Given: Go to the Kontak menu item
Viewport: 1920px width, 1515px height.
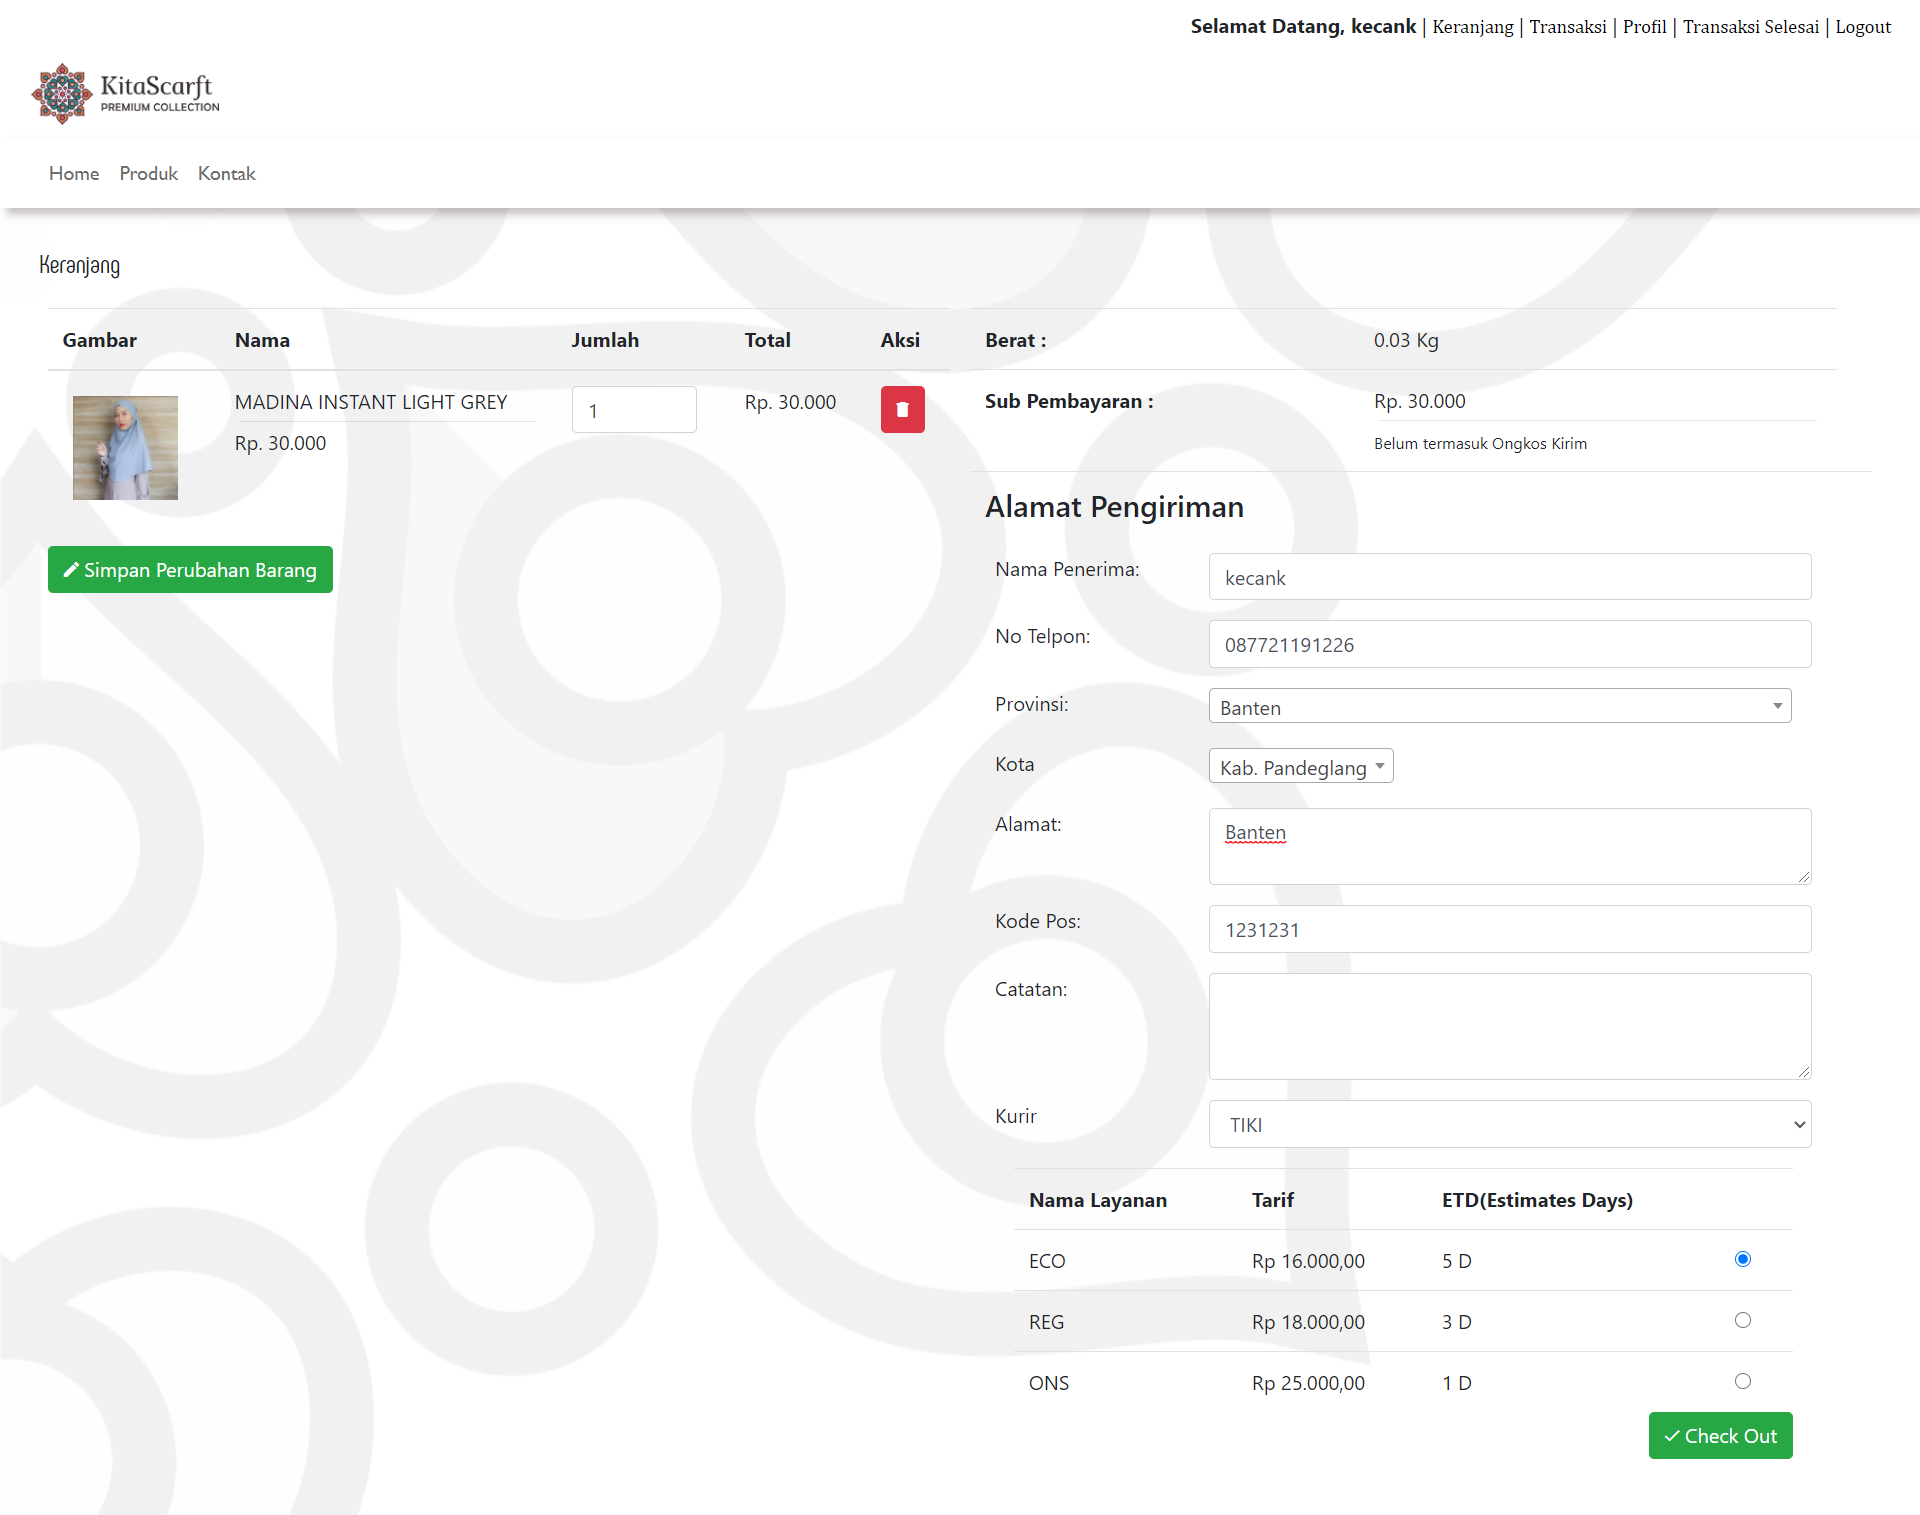Looking at the screenshot, I should click(x=227, y=174).
